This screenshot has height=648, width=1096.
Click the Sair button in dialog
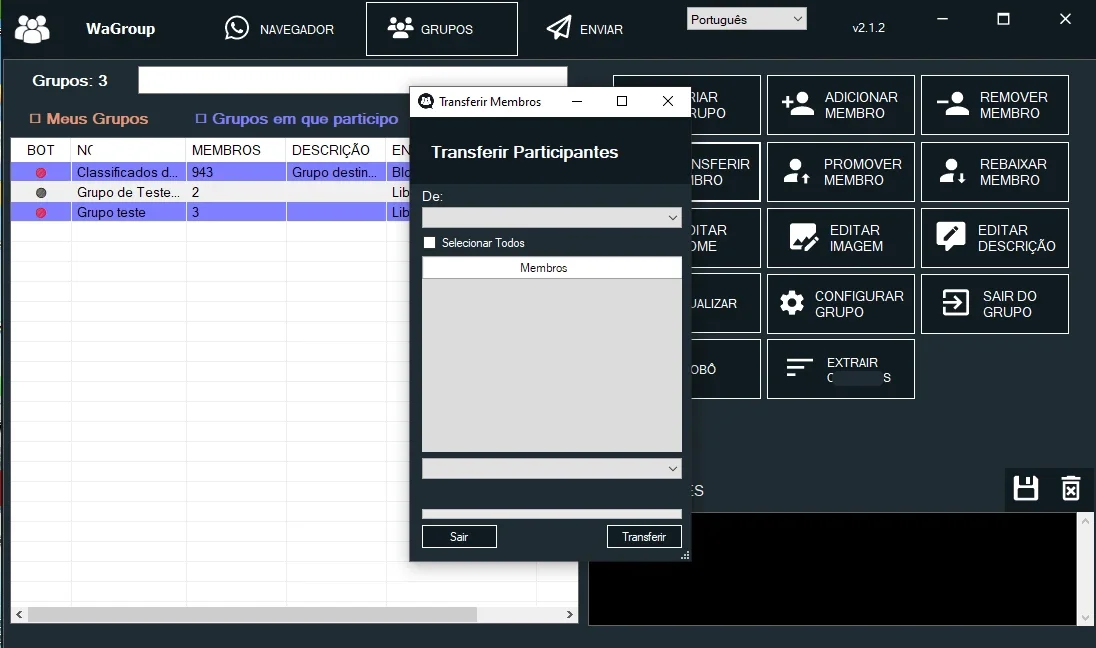[459, 537]
